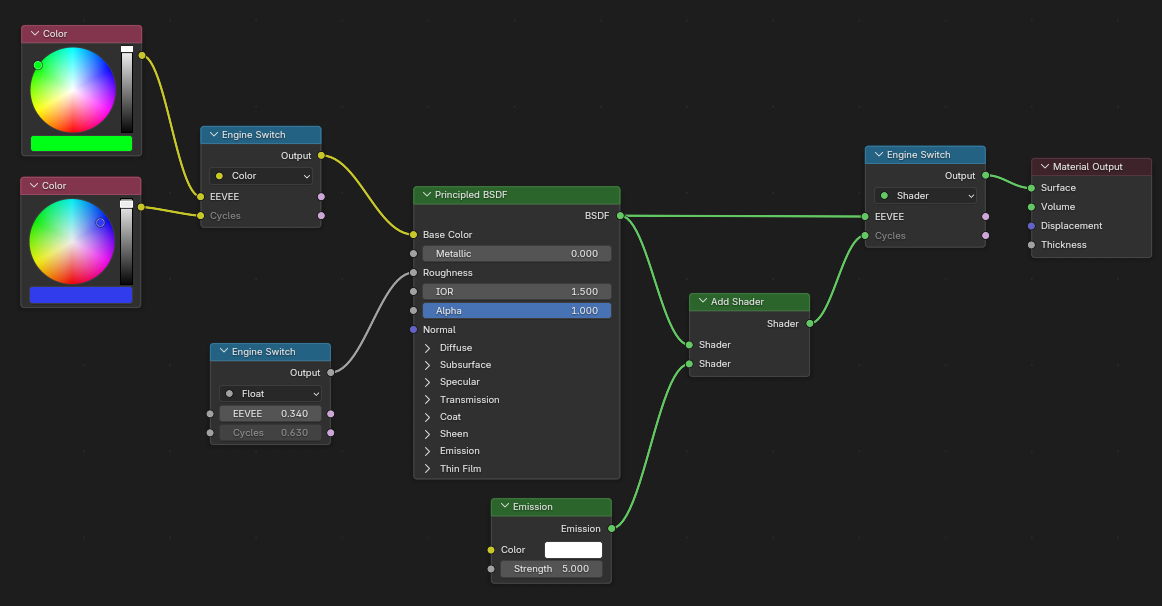Click the IOR value field

click(517, 292)
